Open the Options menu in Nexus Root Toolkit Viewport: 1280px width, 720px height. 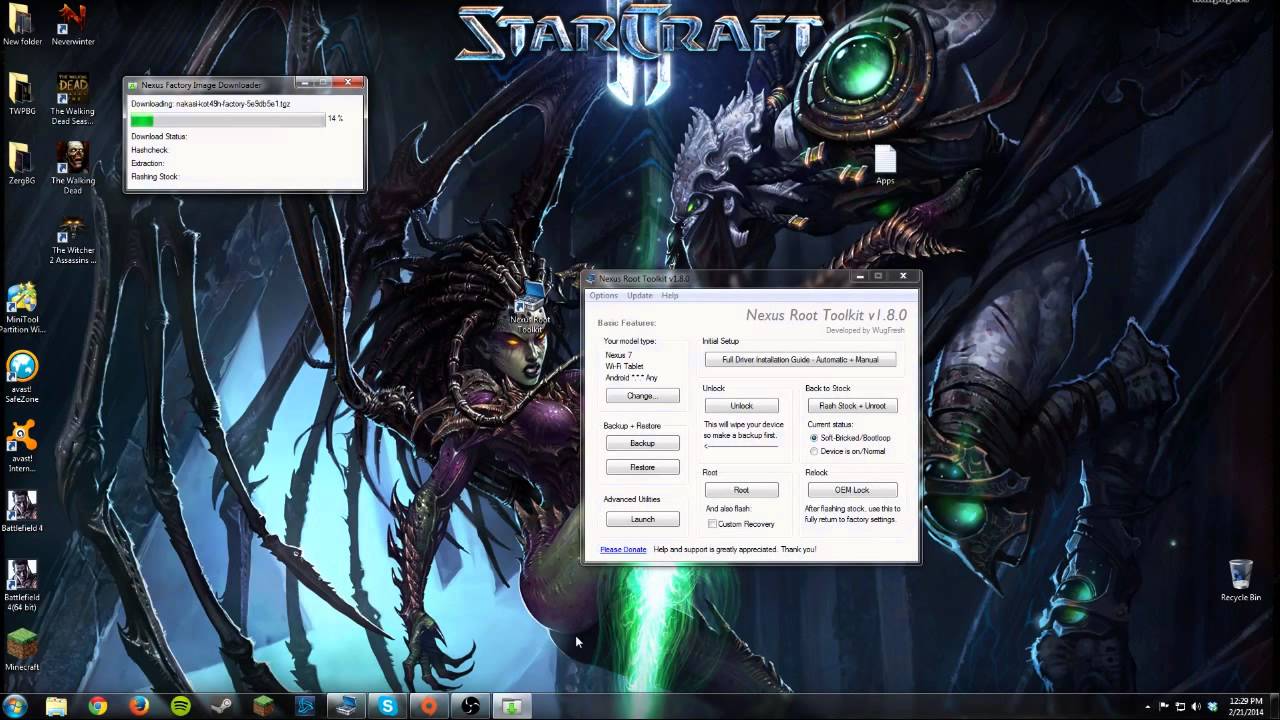603,295
